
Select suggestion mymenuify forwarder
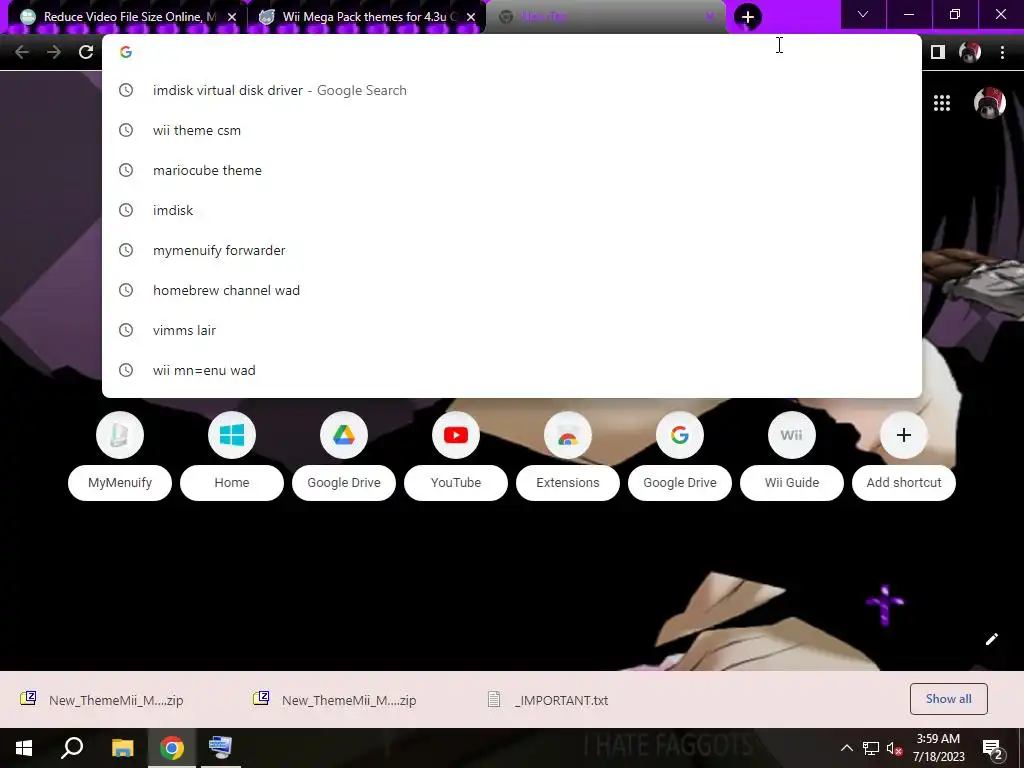click(512, 250)
